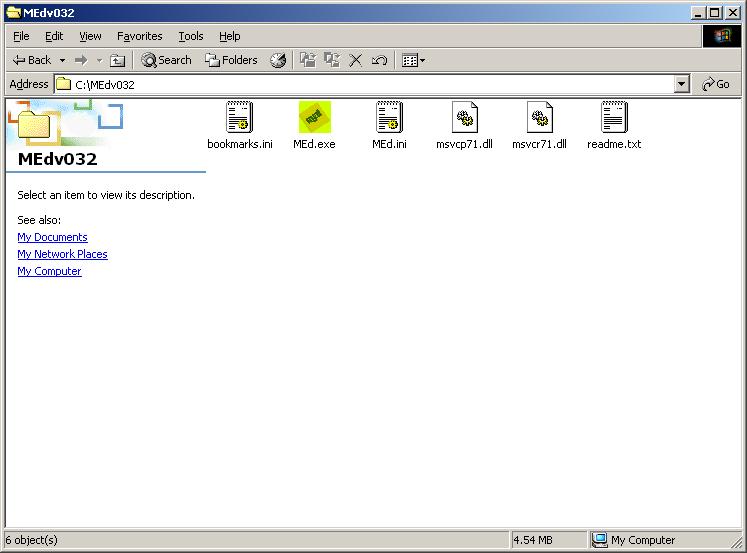
Task: Select the msvcp71.dll file icon
Action: [x=464, y=117]
